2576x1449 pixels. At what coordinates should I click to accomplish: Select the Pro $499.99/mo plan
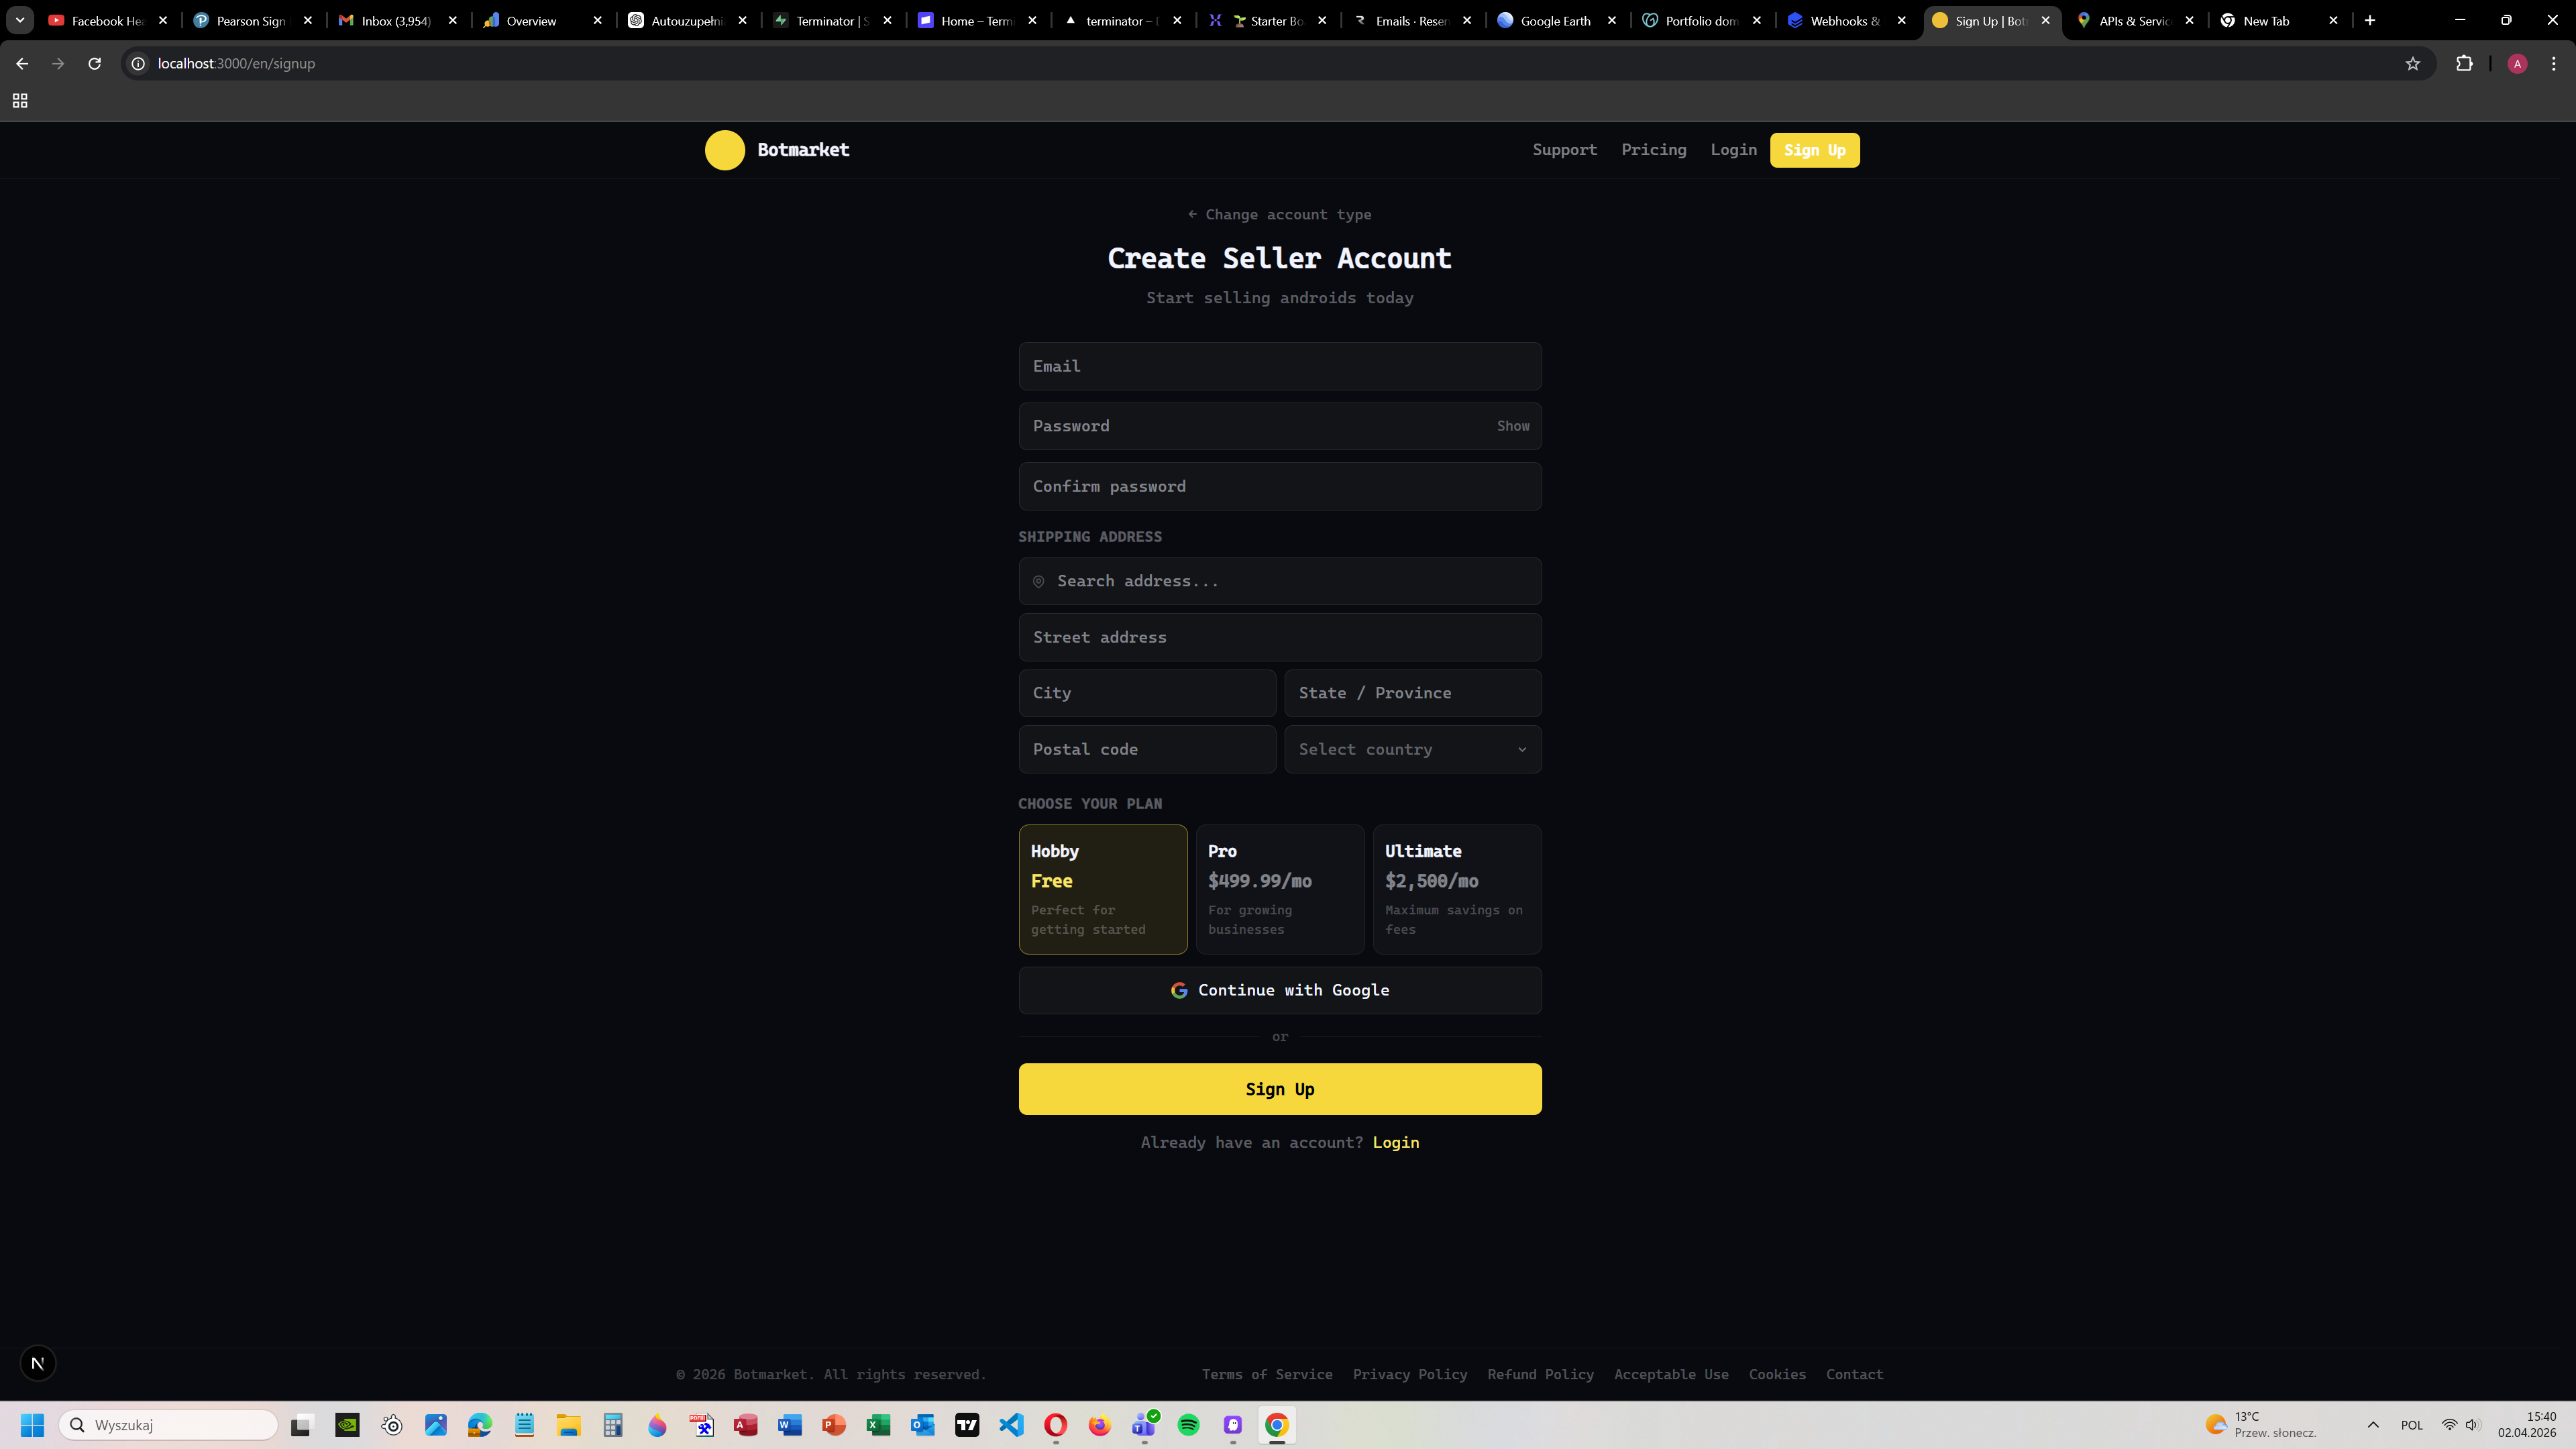pyautogui.click(x=1279, y=889)
